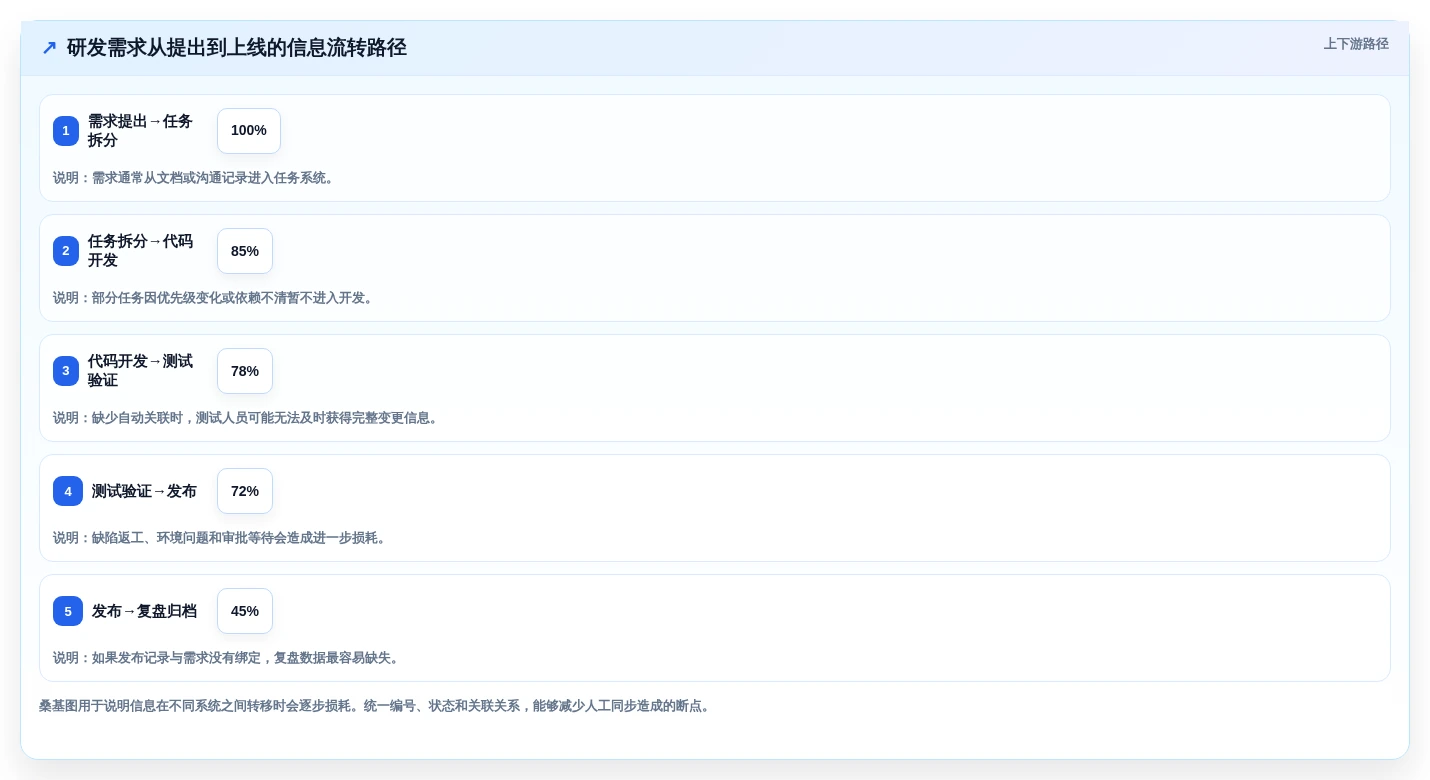Click the 发布→复盘归档 step title

144,611
